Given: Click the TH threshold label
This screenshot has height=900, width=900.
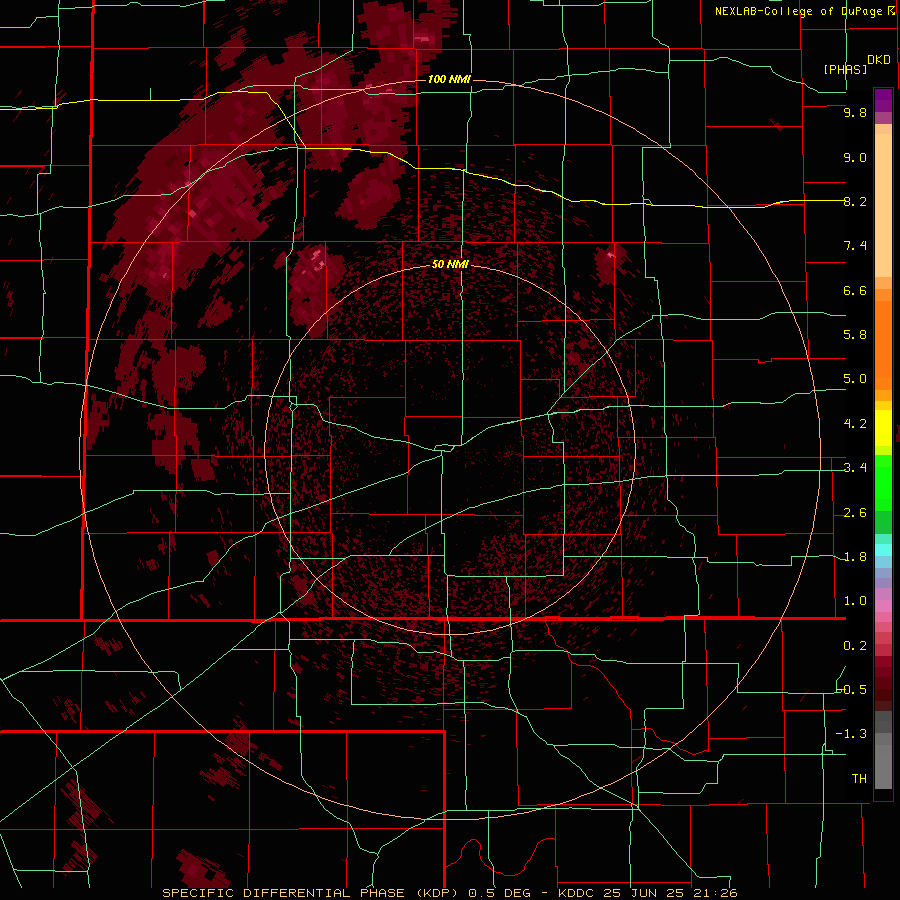Looking at the screenshot, I should [x=859, y=779].
